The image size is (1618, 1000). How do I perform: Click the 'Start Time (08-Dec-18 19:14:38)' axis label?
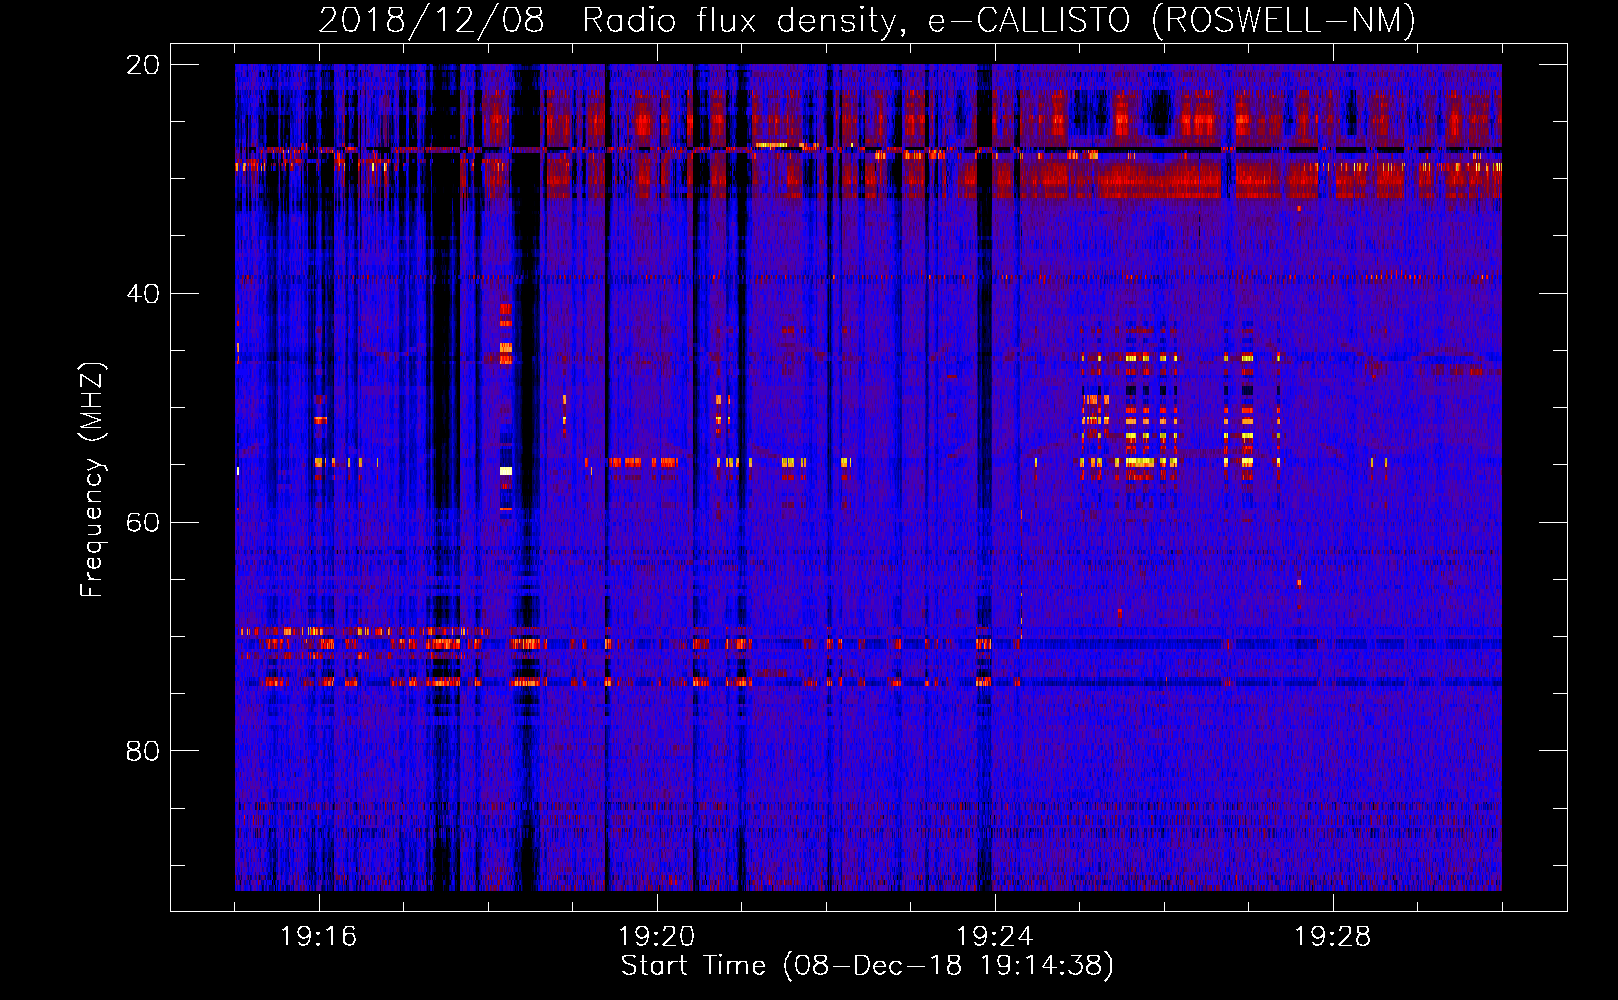(x=867, y=966)
